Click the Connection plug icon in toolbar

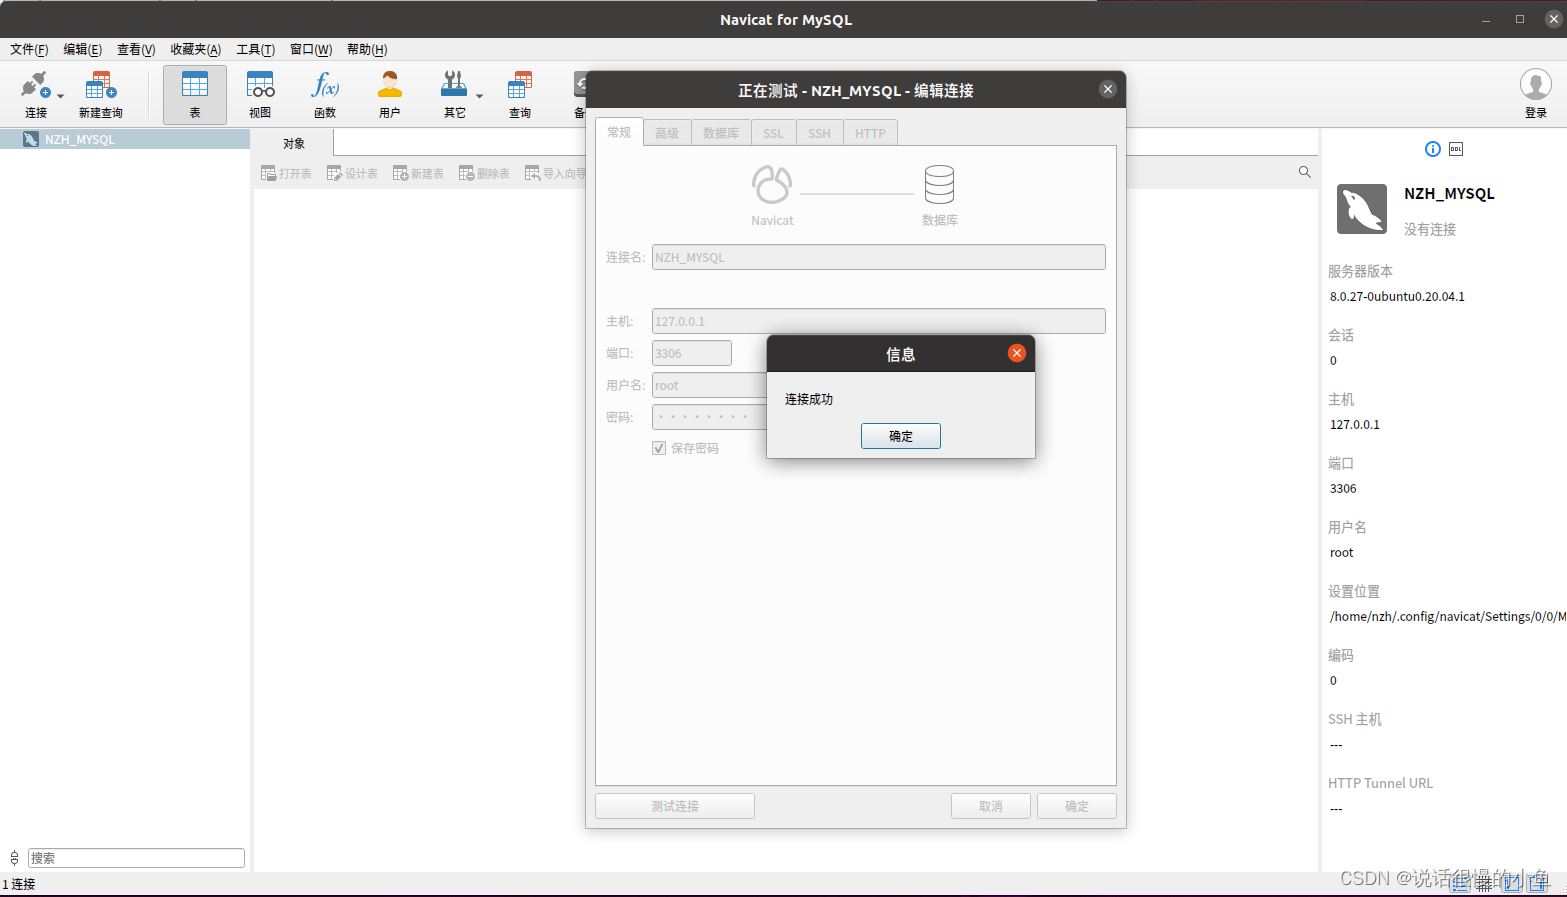(35, 86)
